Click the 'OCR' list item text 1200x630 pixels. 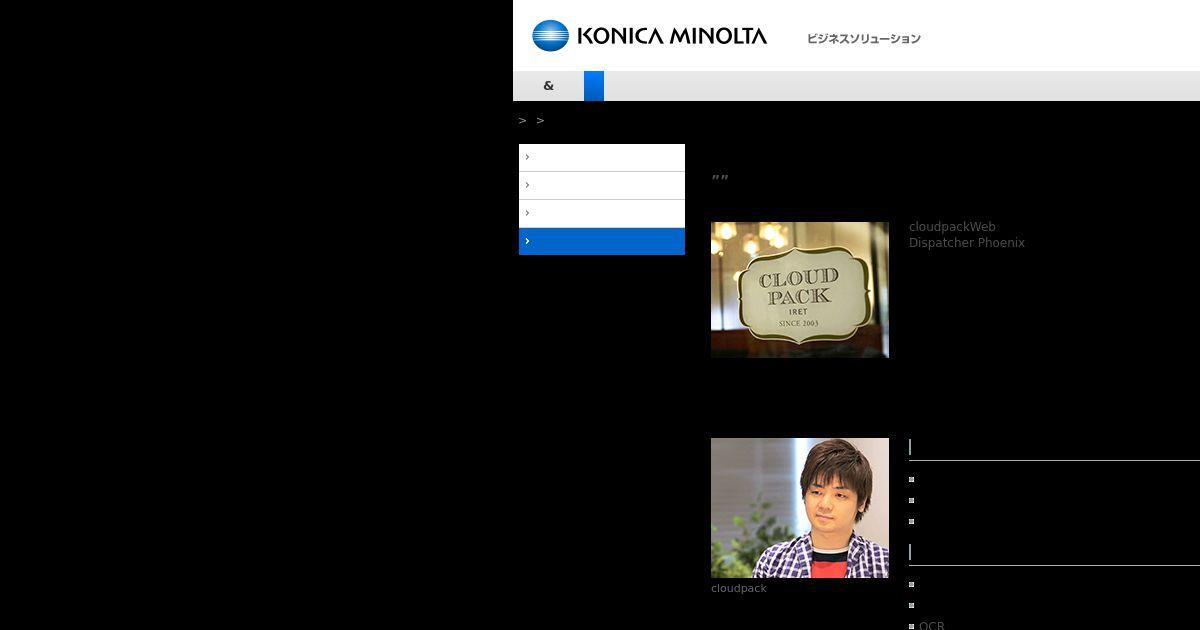click(931, 626)
